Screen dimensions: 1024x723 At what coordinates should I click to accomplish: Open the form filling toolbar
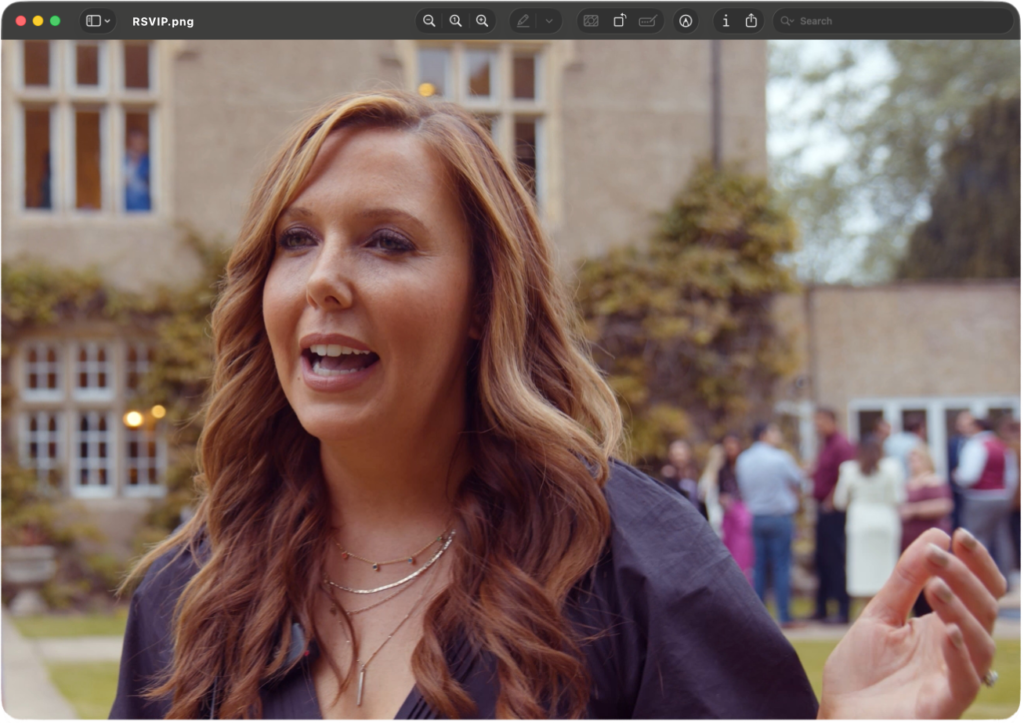pos(647,21)
